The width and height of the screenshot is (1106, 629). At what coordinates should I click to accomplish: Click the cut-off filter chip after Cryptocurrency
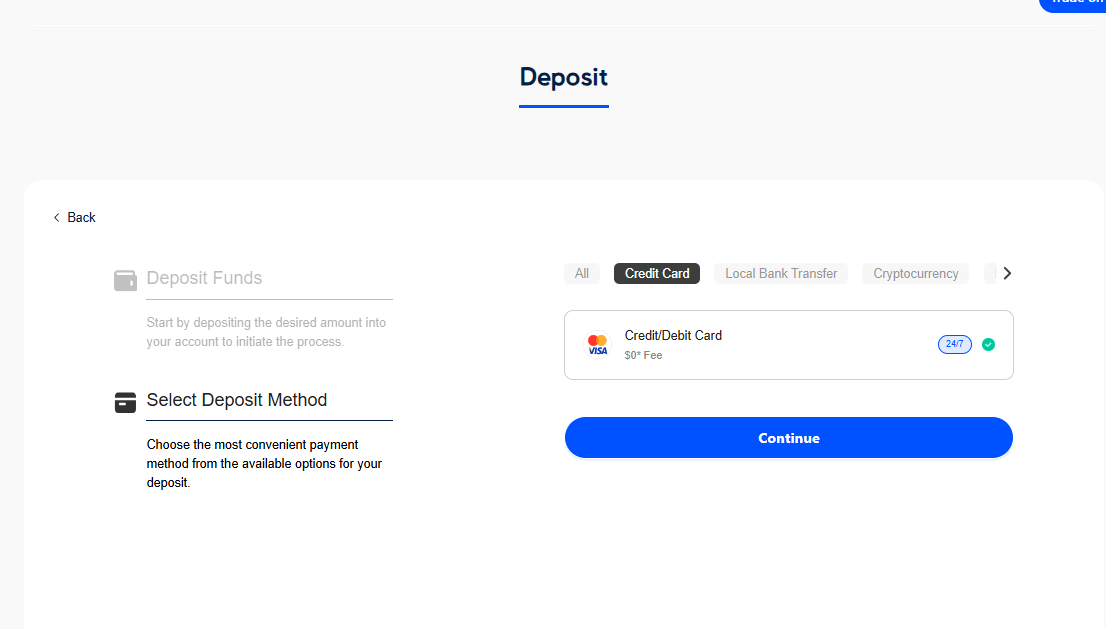[x=990, y=274]
